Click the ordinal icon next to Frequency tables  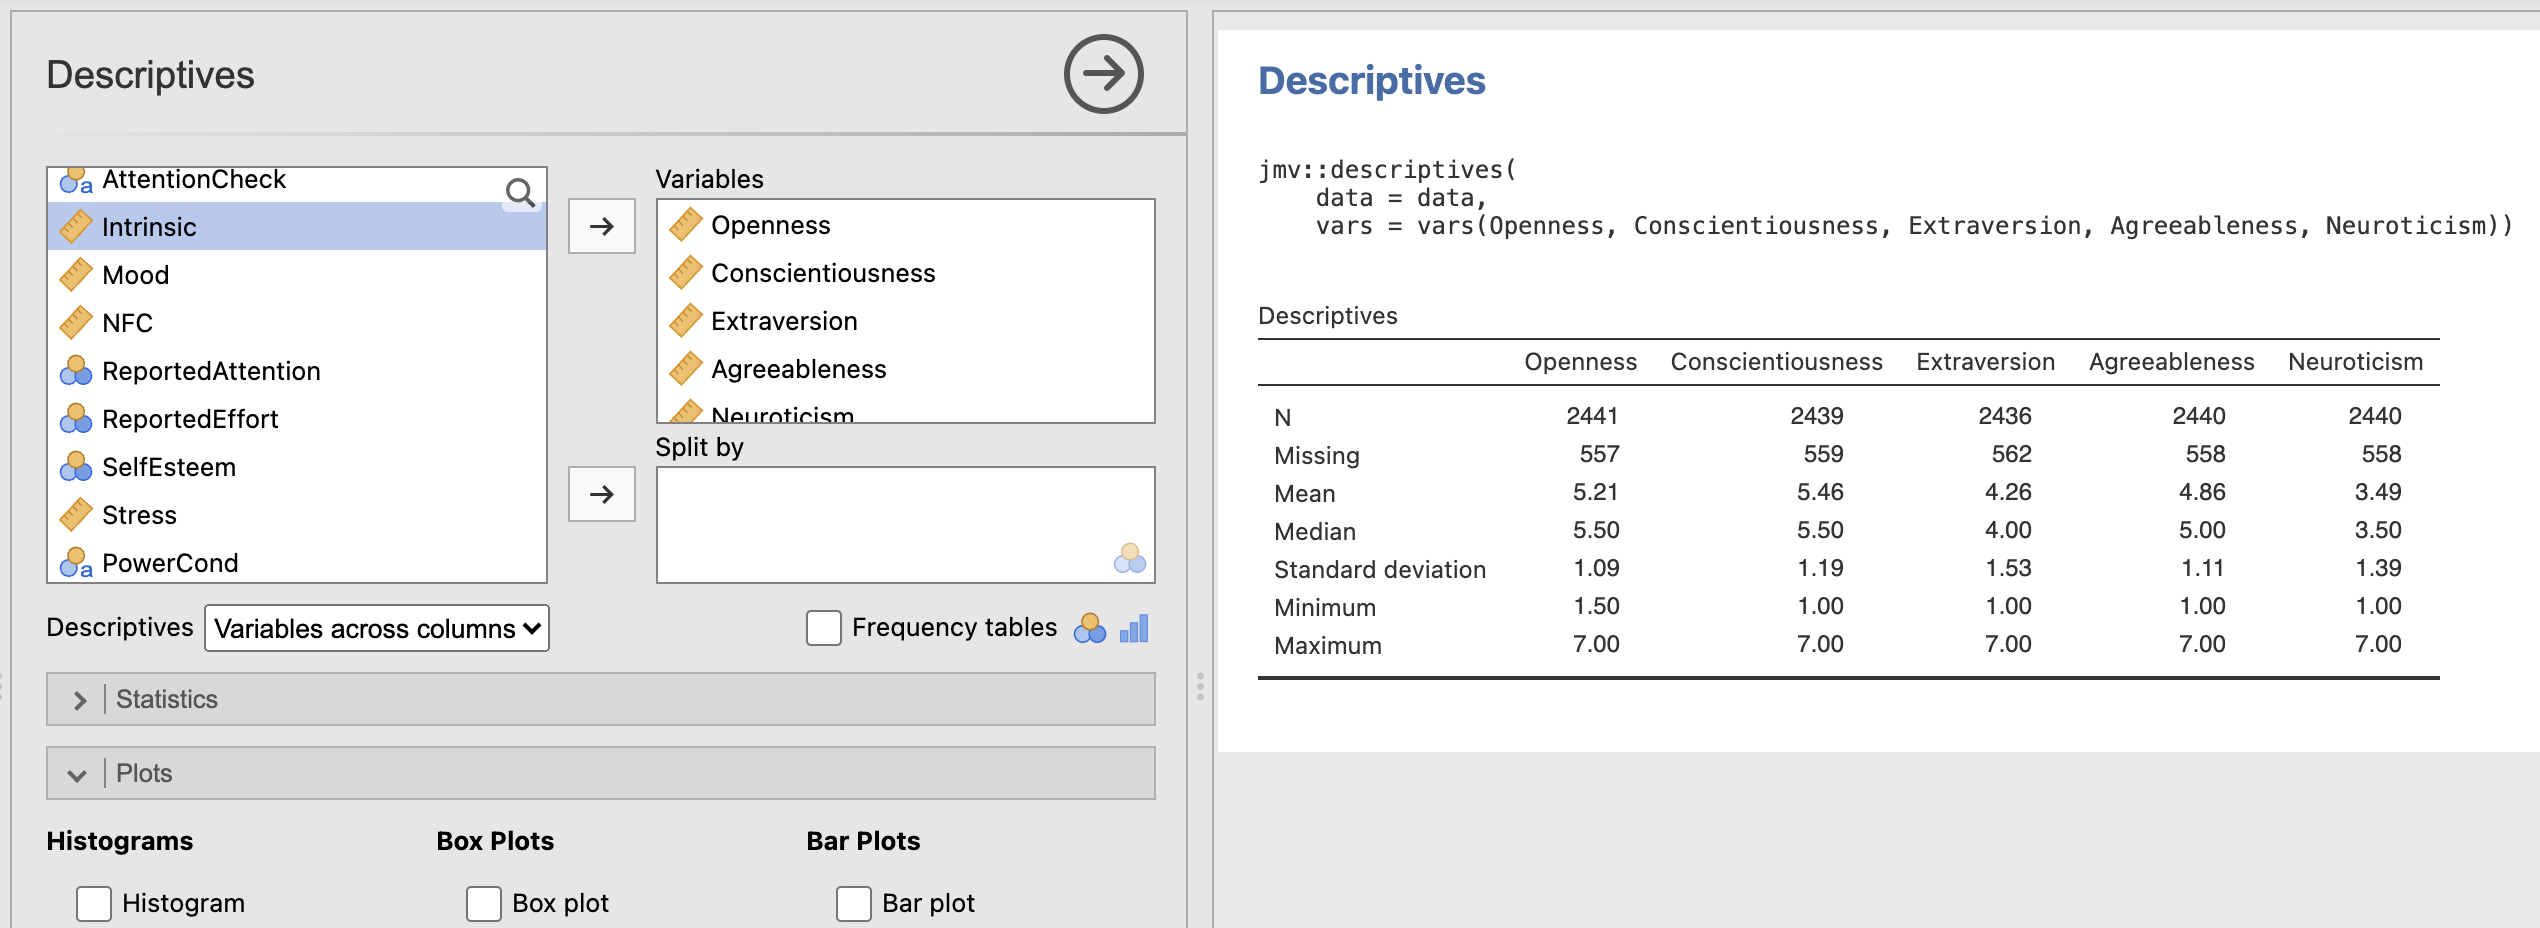[1090, 628]
